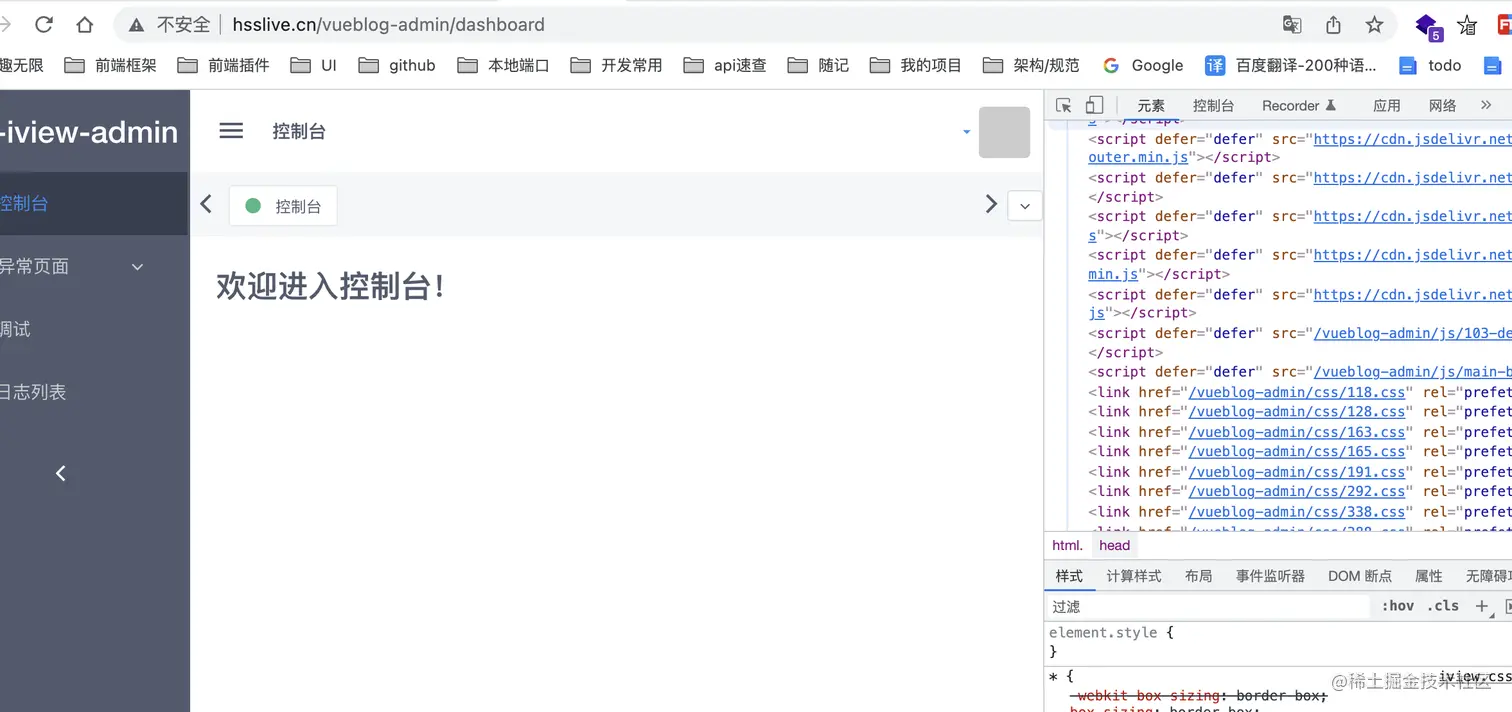The image size is (1512, 712).
Task: Bookmark this page with the star
Action: pyautogui.click(x=1374, y=24)
